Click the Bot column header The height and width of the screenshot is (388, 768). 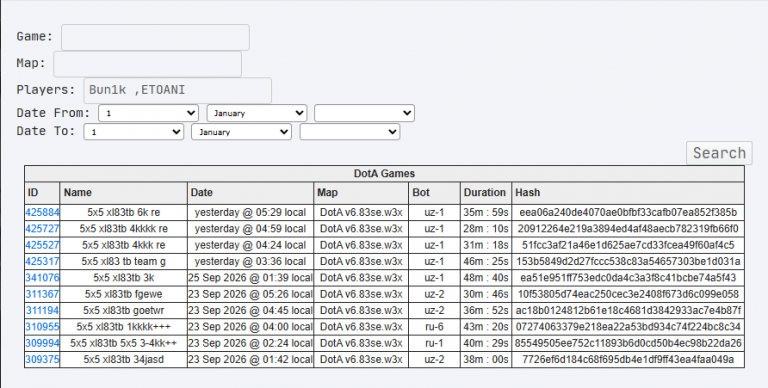(434, 193)
